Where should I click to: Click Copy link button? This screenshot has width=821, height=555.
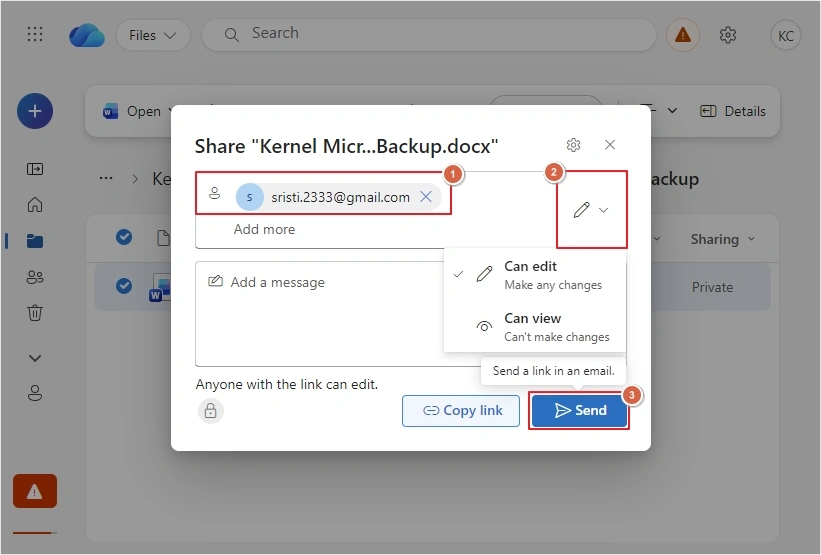pyautogui.click(x=461, y=410)
